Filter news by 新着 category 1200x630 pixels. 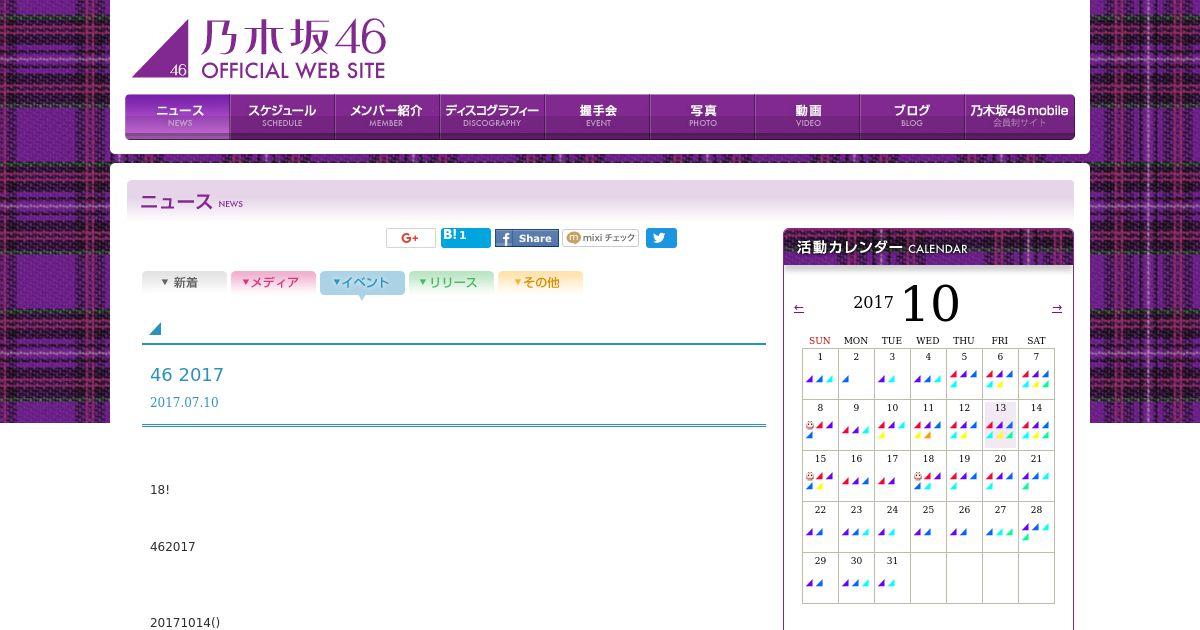pos(184,282)
